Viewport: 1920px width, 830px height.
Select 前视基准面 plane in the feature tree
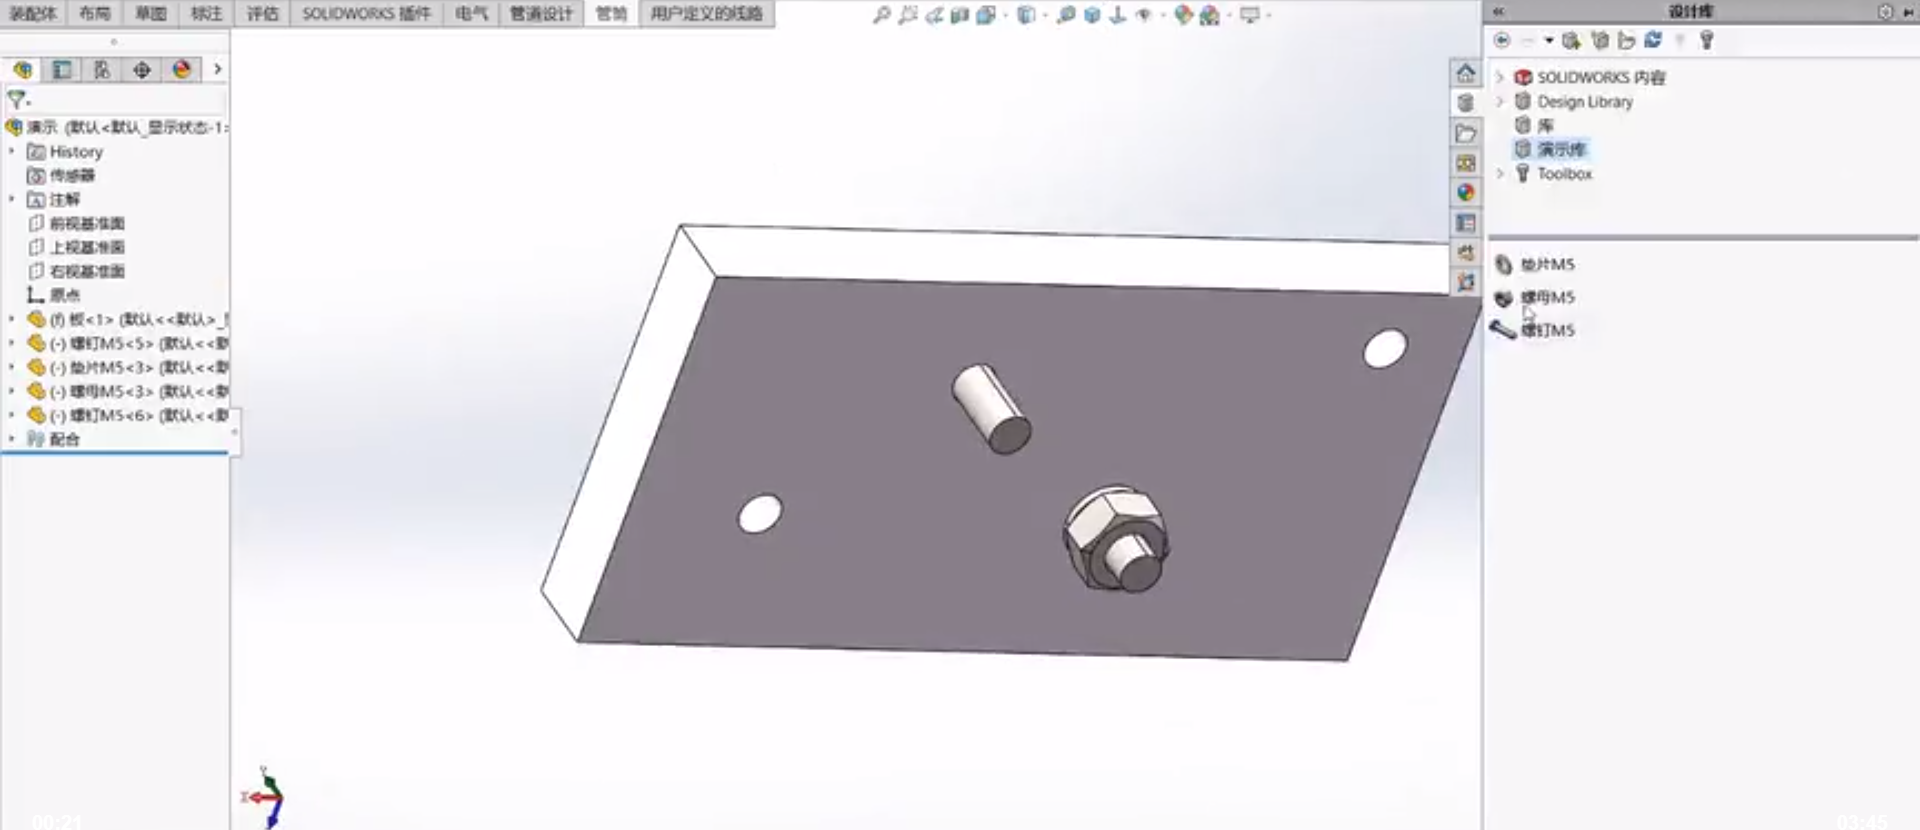(87, 223)
